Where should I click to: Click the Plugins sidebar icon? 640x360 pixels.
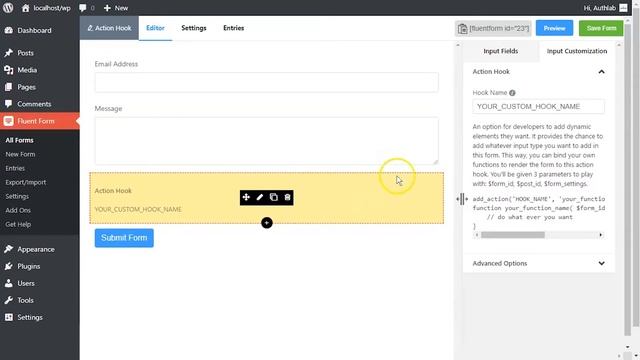tap(9, 266)
